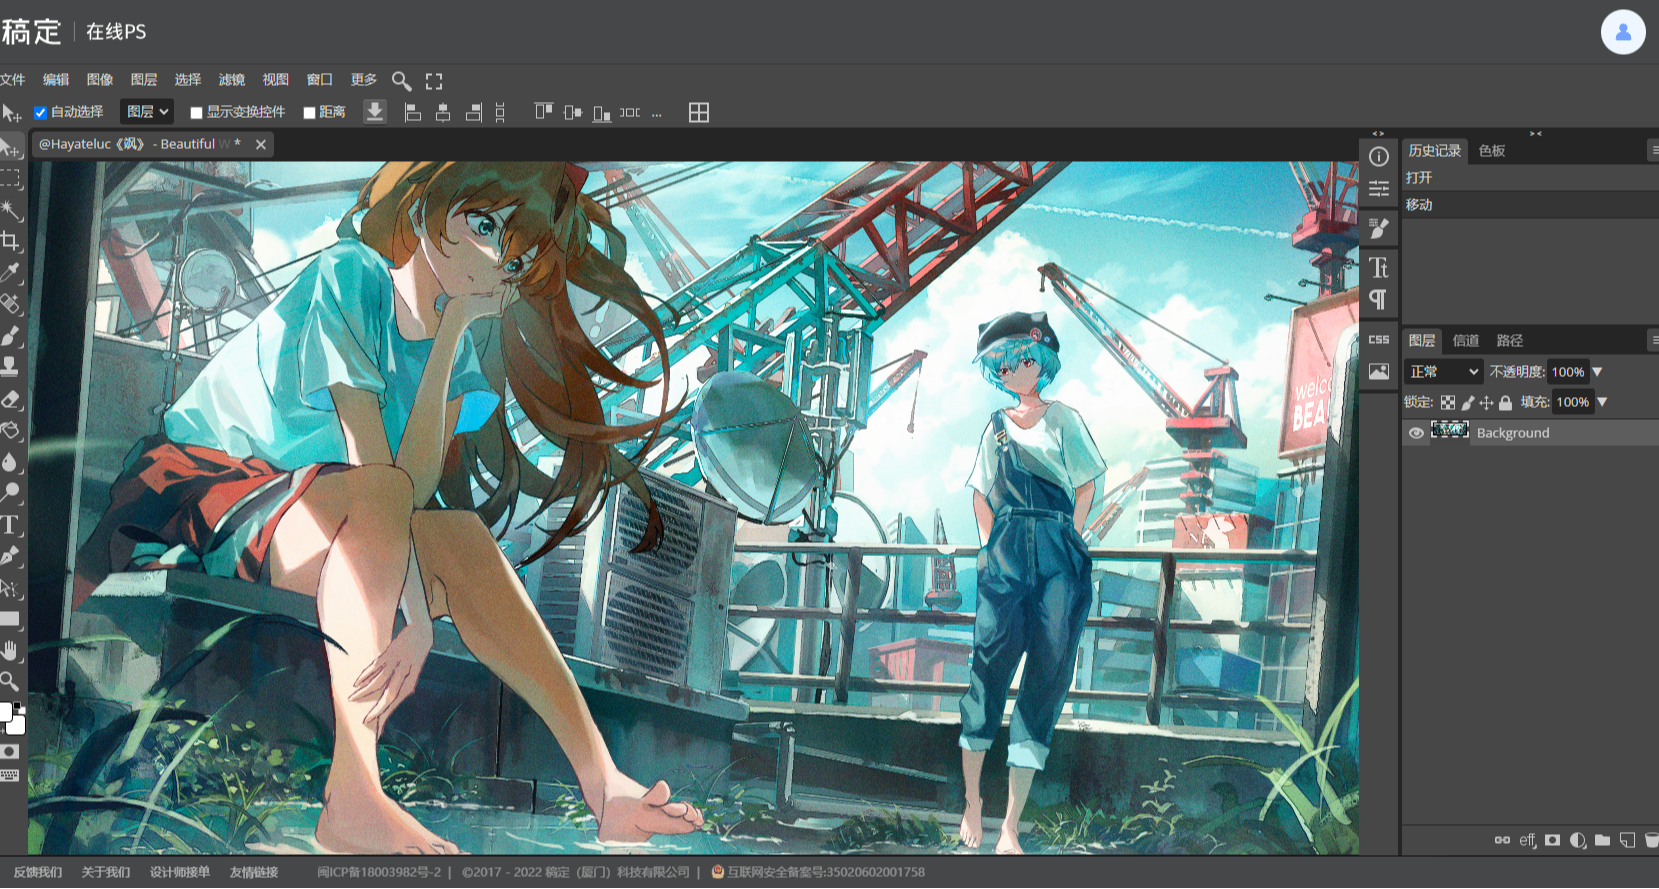Open the 滤镜 menu

[x=232, y=80]
